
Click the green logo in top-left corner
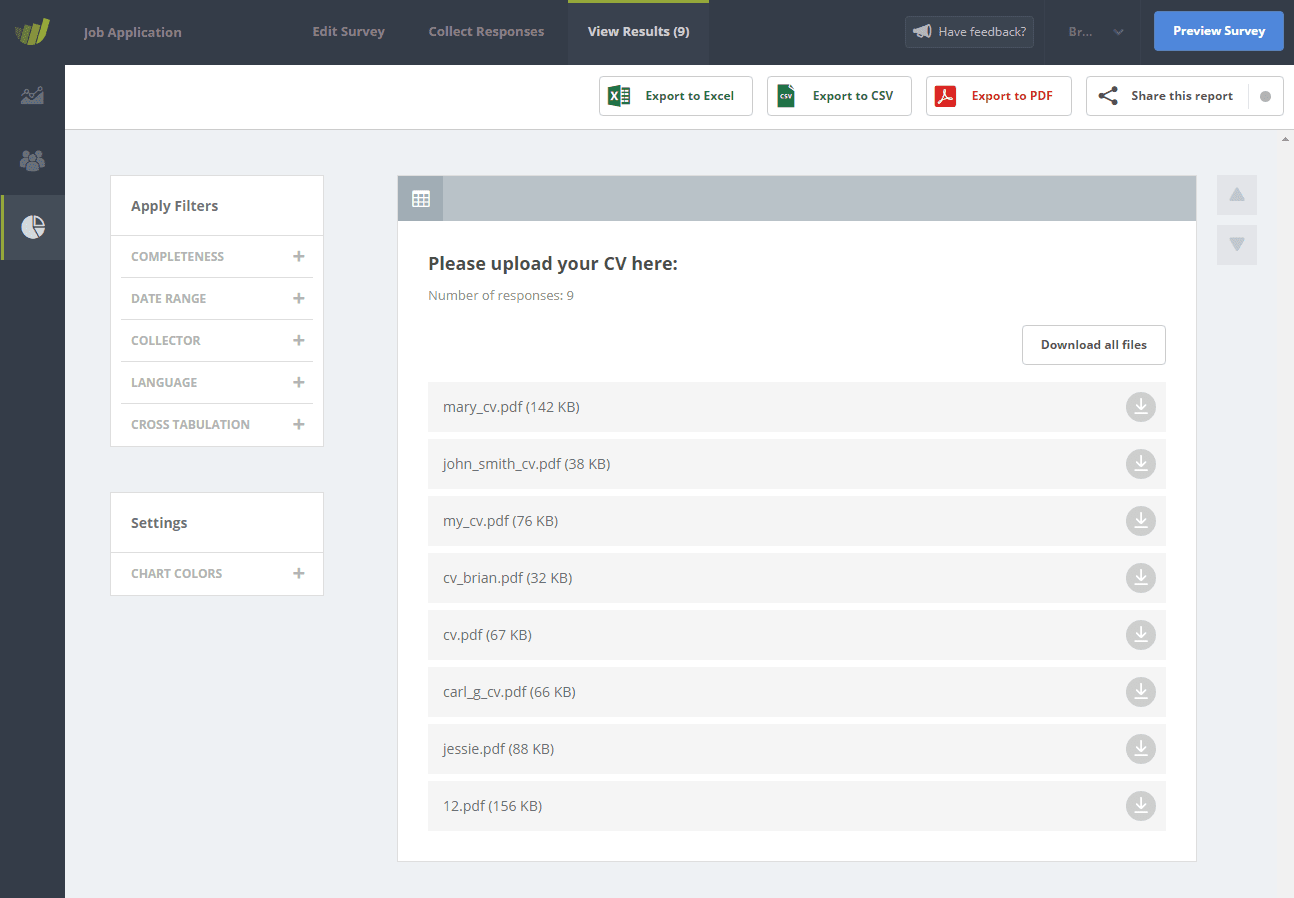point(32,32)
